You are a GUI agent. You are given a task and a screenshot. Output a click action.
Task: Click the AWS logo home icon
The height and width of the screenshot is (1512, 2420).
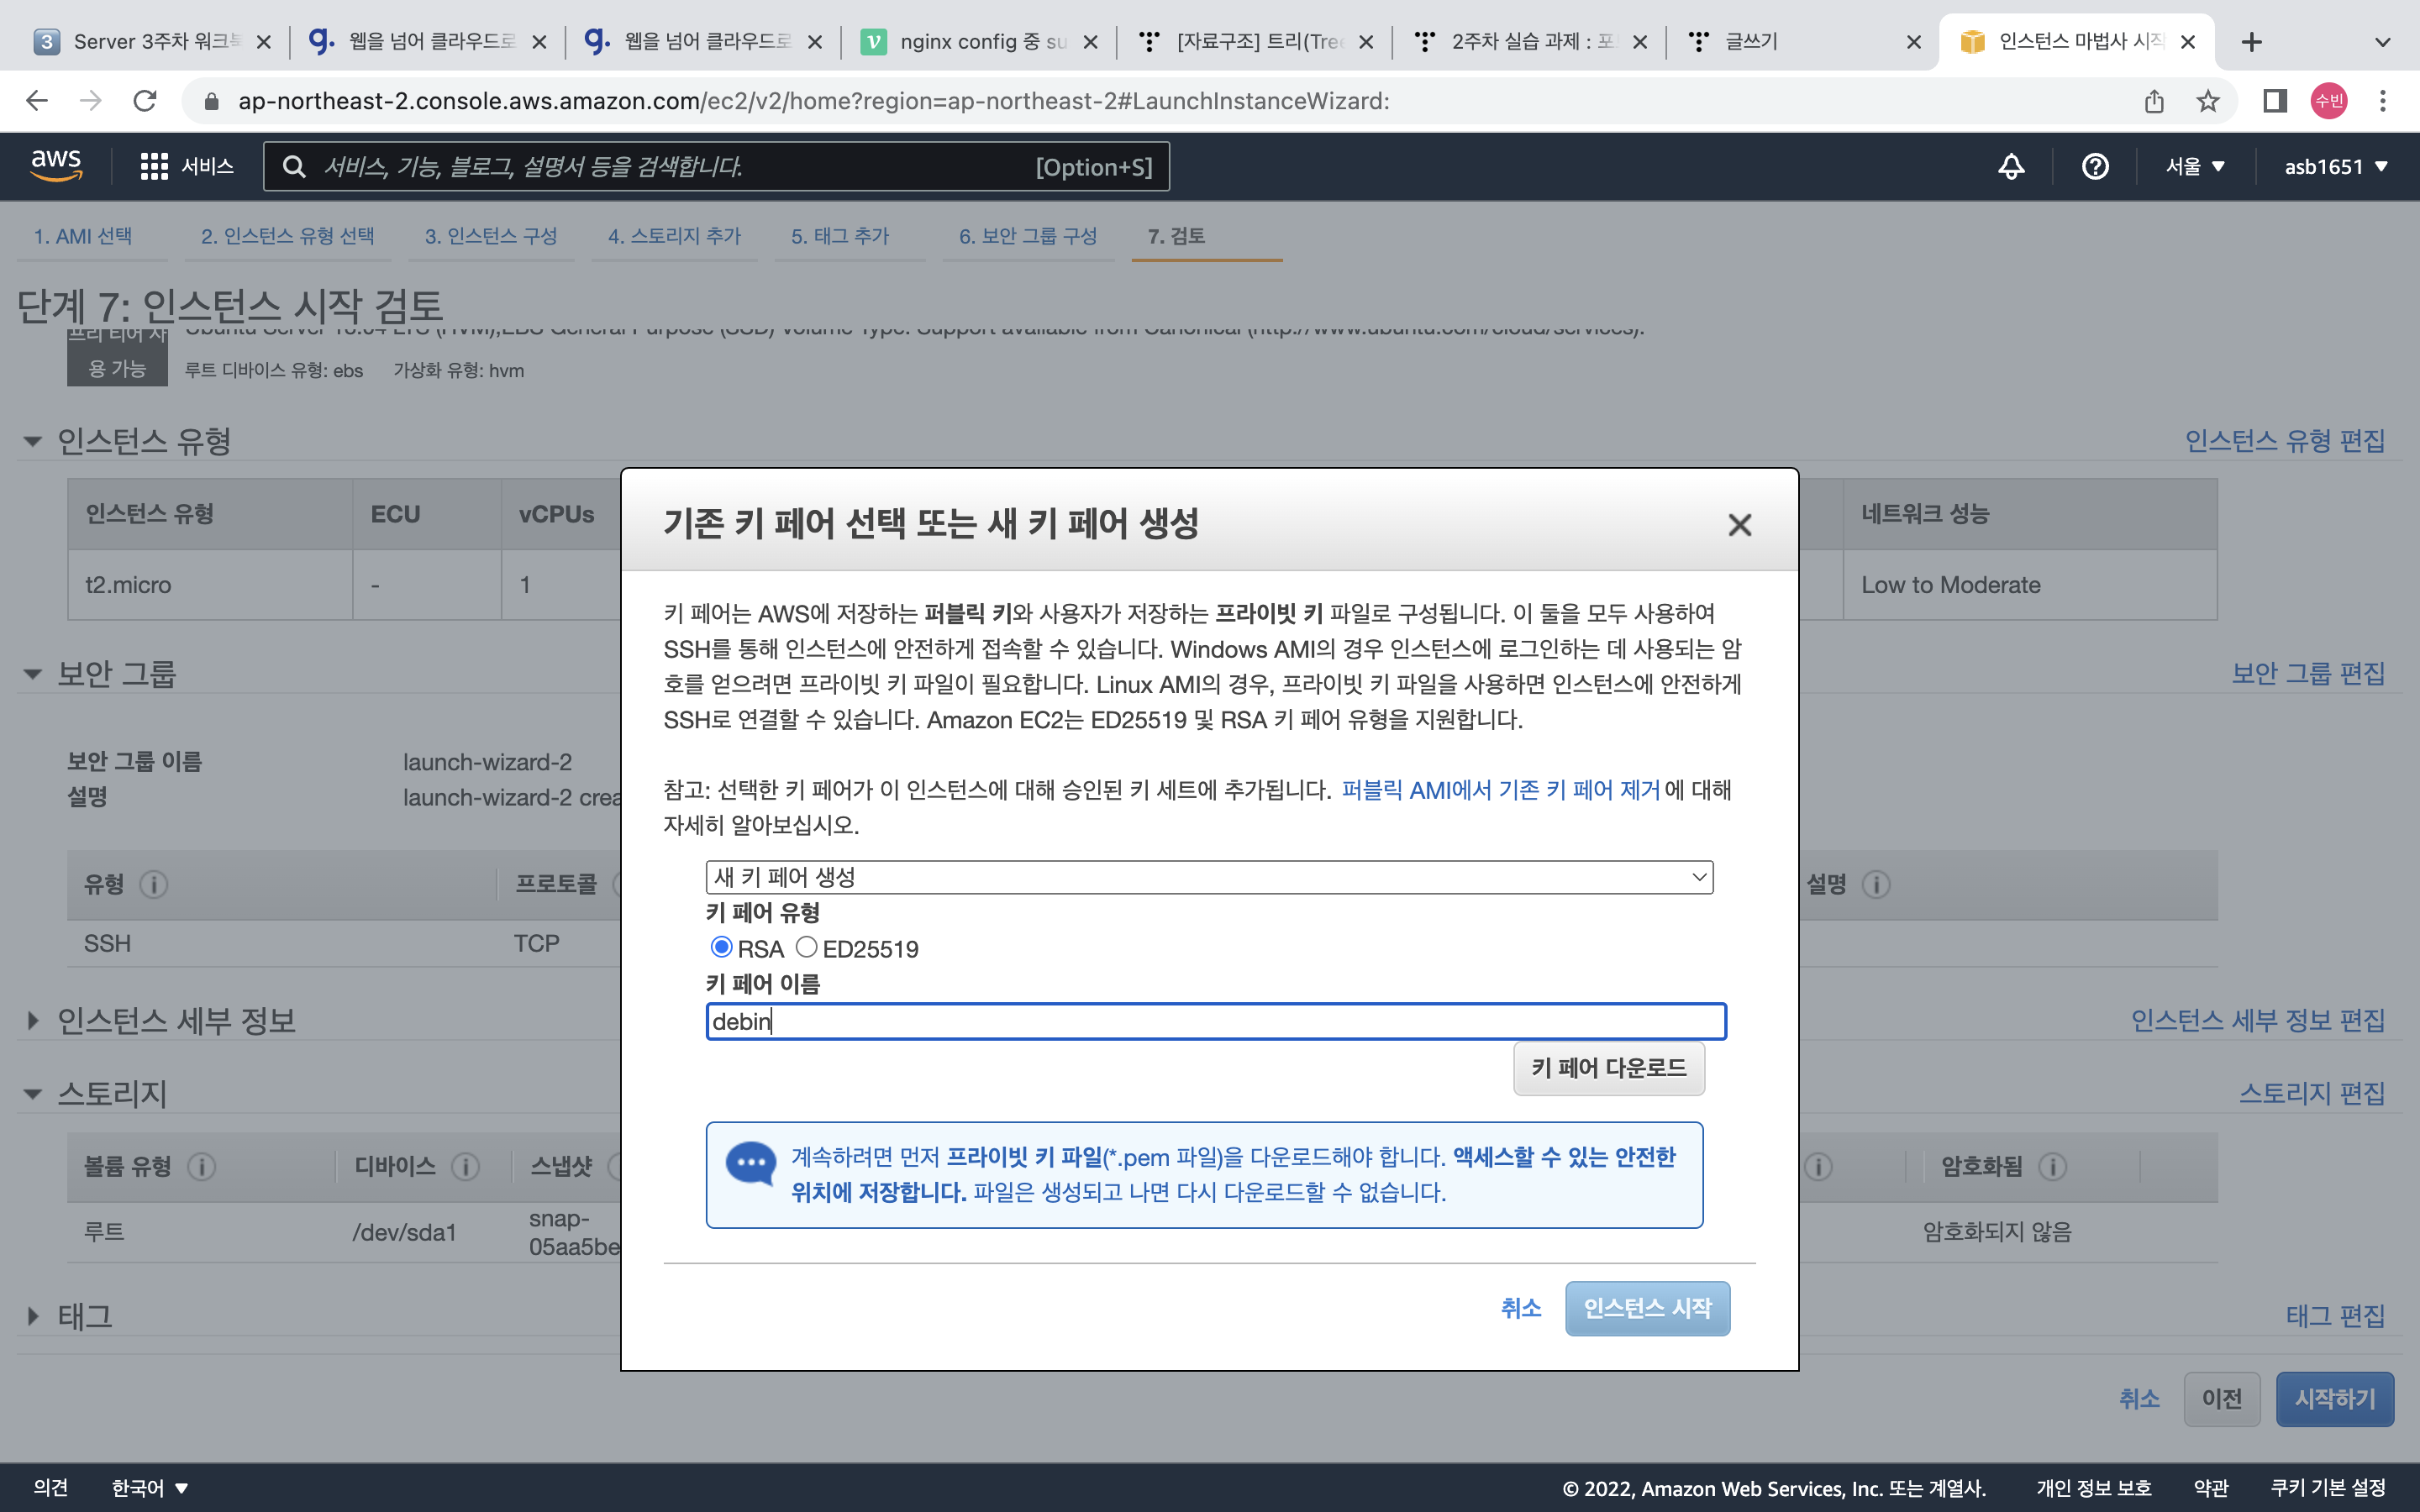tap(56, 165)
